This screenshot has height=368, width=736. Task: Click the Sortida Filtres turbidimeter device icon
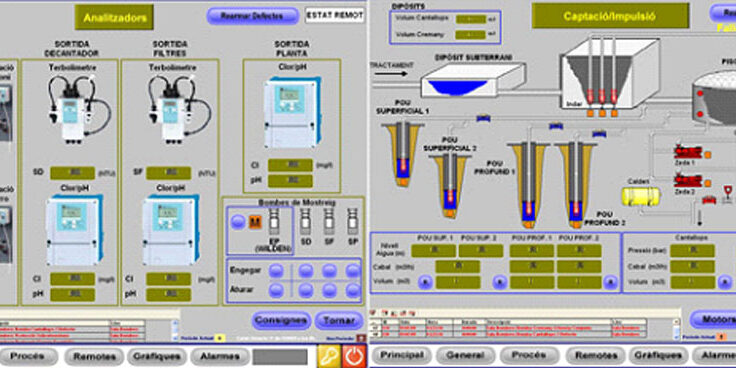point(180,109)
